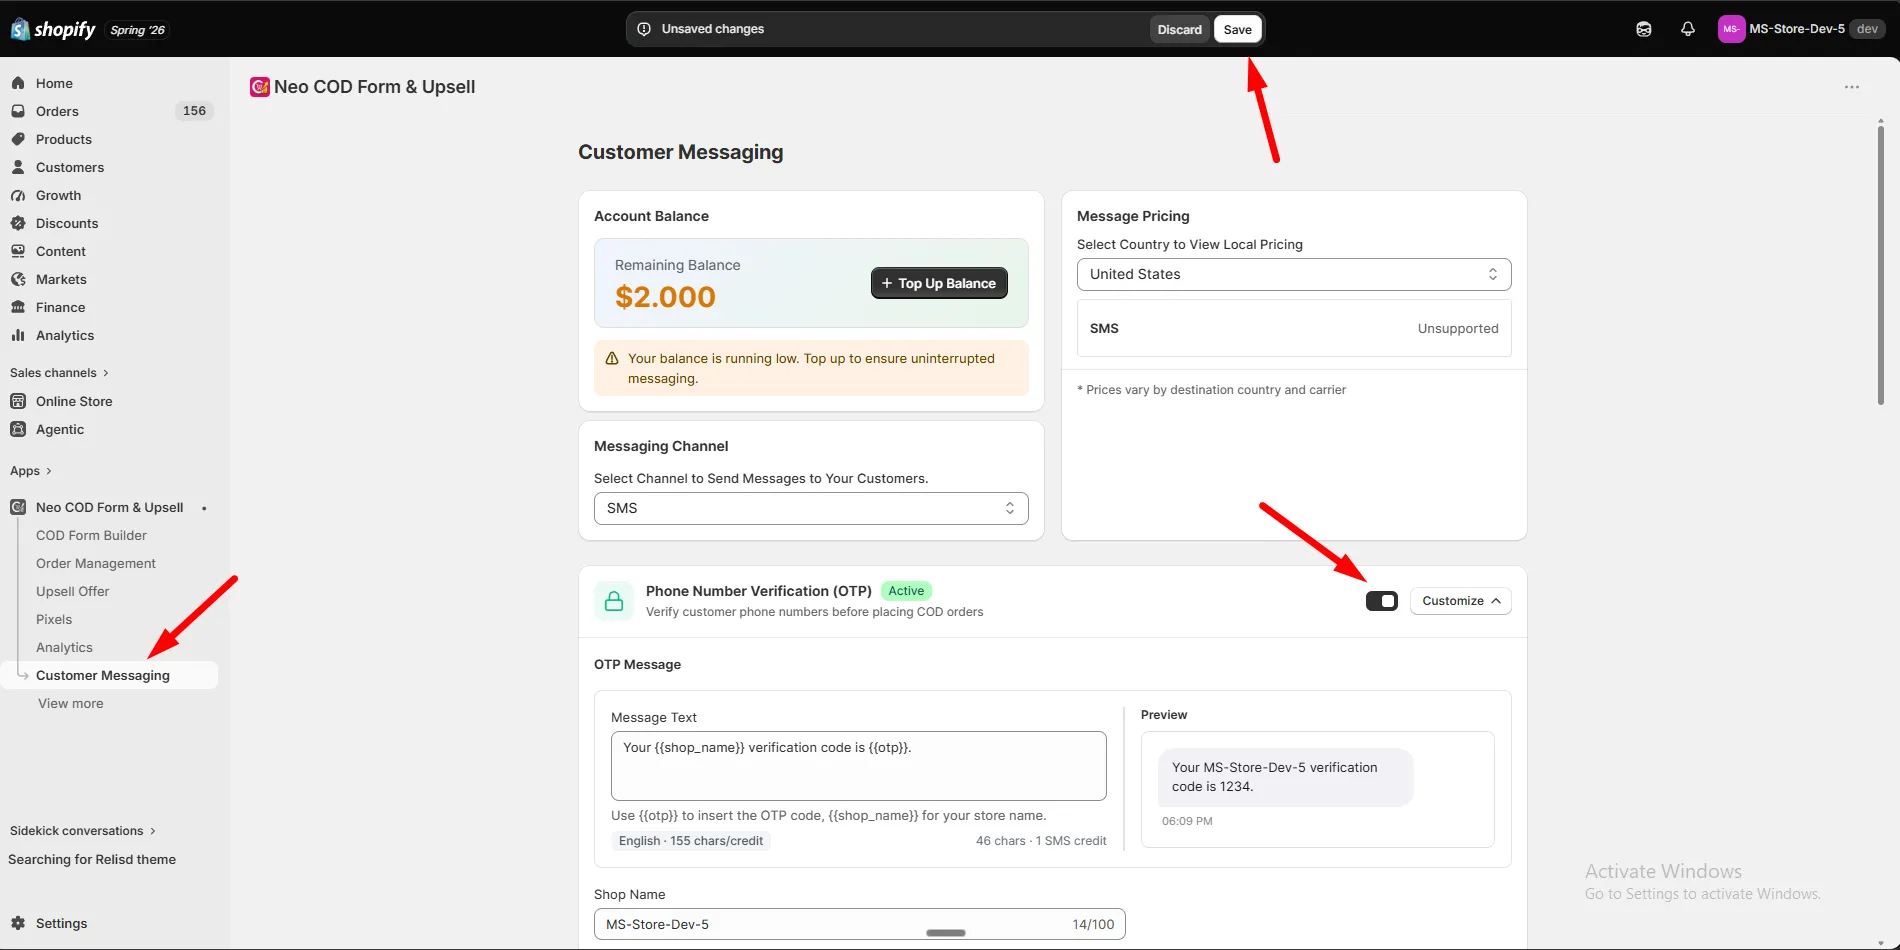The height and width of the screenshot is (950, 1900).
Task: Click the green Active status badge
Action: click(906, 591)
